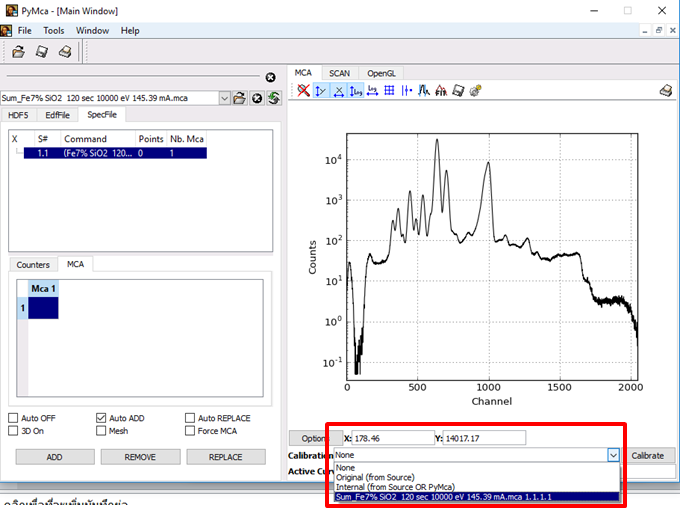Select the Sum_Fe7% SiO2 calibration entry

click(477, 497)
